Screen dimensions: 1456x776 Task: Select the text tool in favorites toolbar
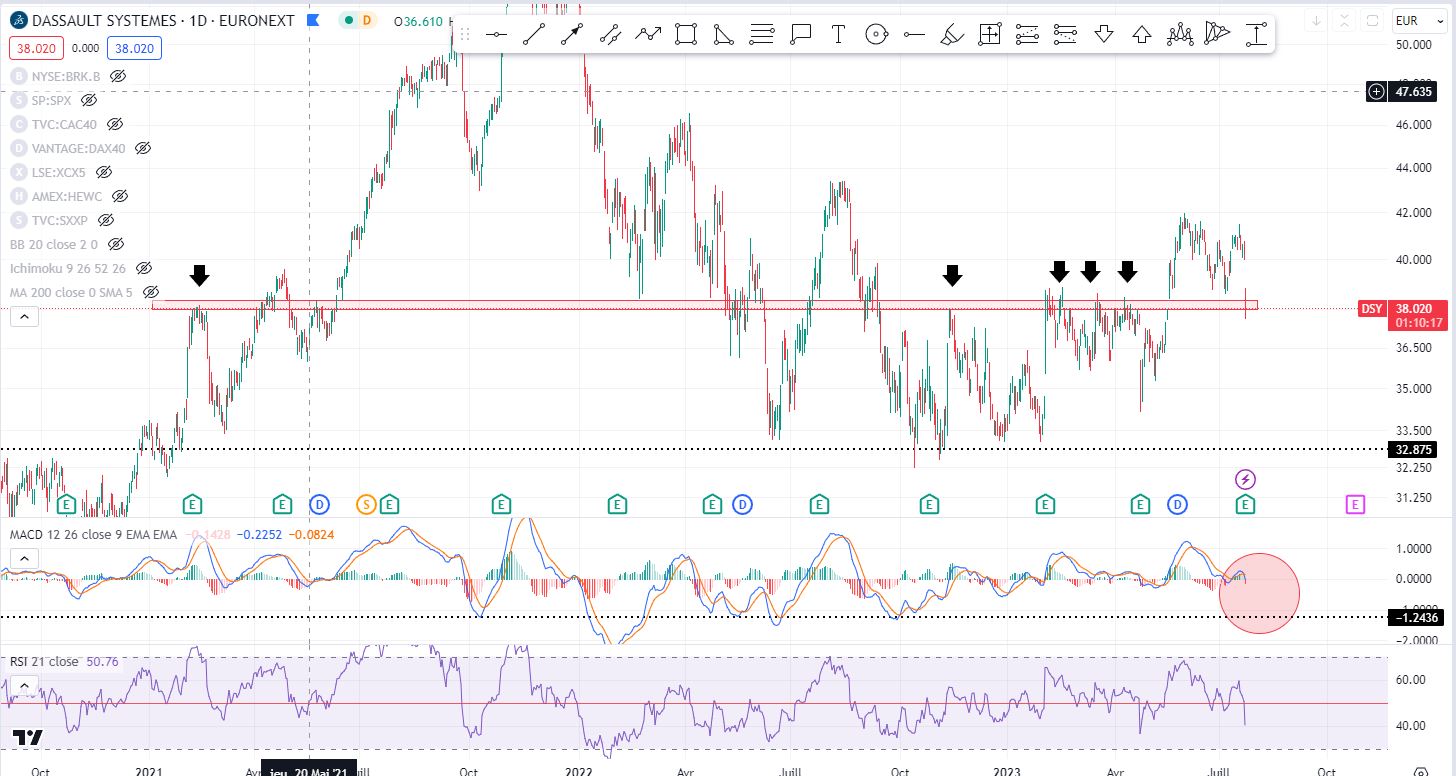point(838,35)
